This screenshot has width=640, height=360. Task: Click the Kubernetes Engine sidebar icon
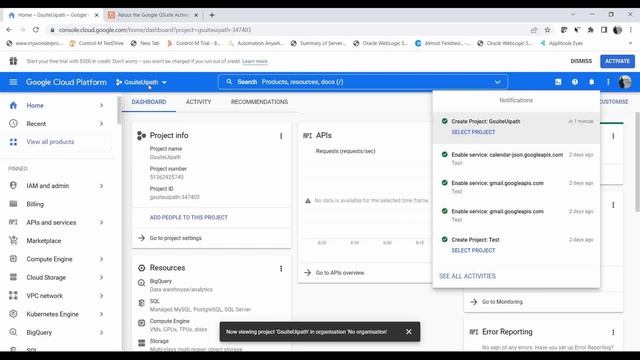coord(13,314)
